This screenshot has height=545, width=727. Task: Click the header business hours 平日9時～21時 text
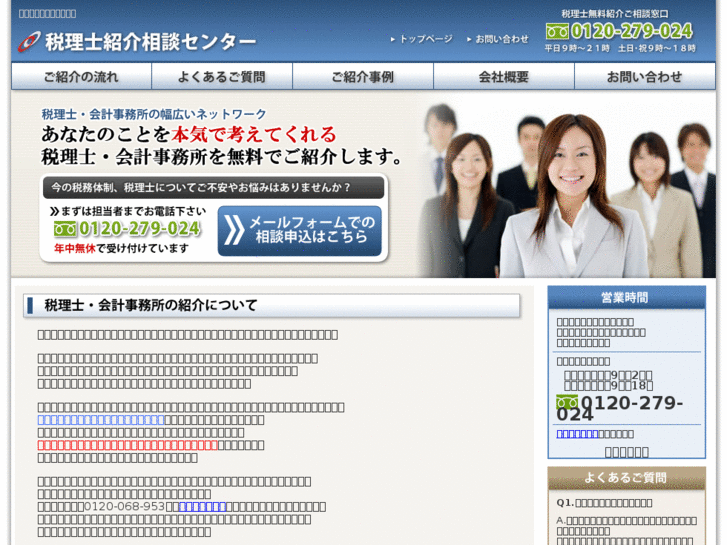tap(577, 48)
